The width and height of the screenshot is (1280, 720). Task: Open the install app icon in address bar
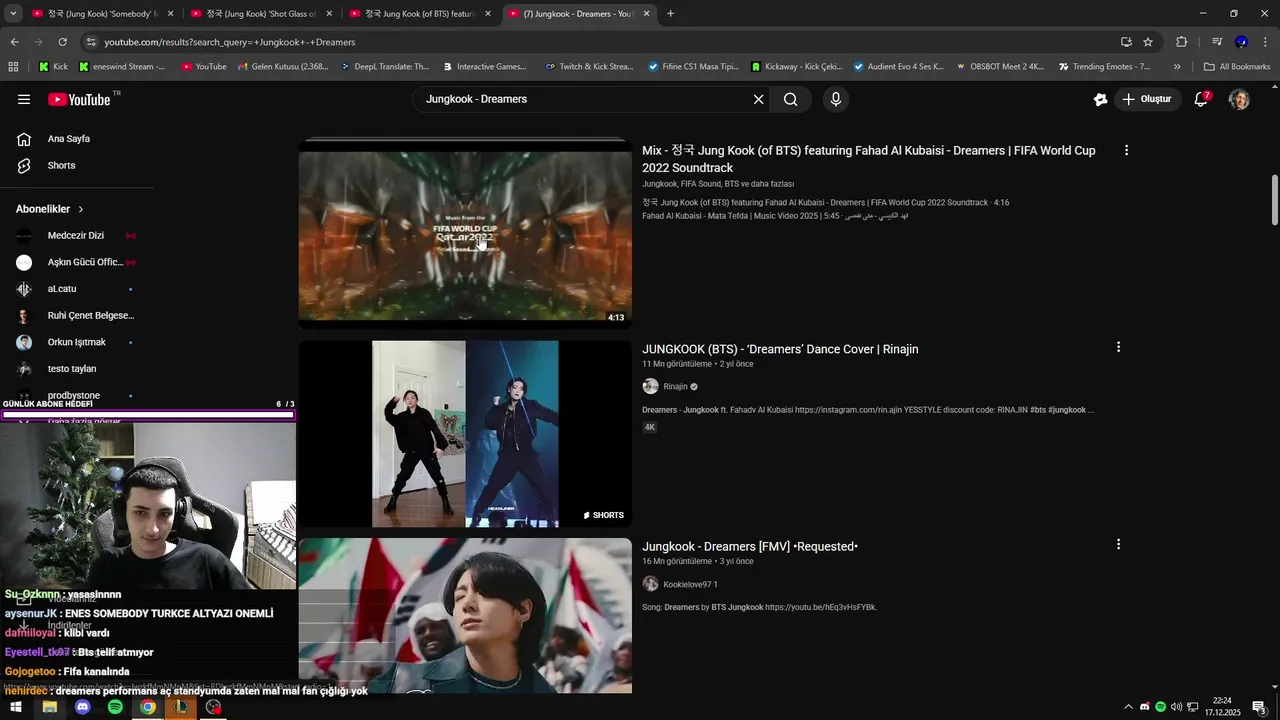point(1126,42)
